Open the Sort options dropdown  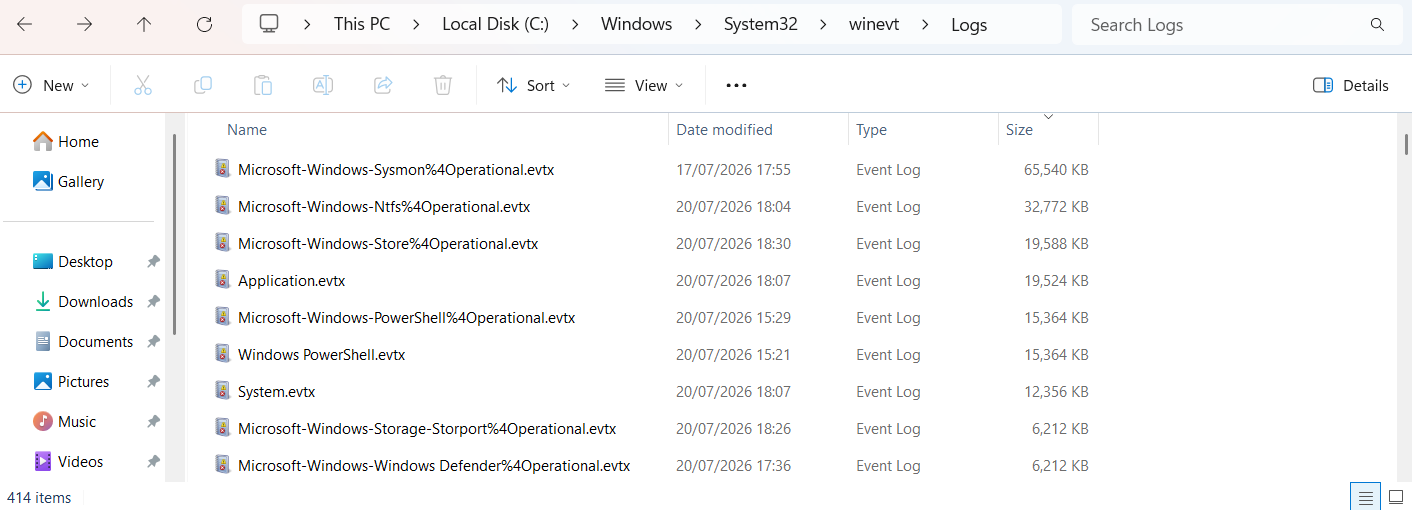(534, 85)
